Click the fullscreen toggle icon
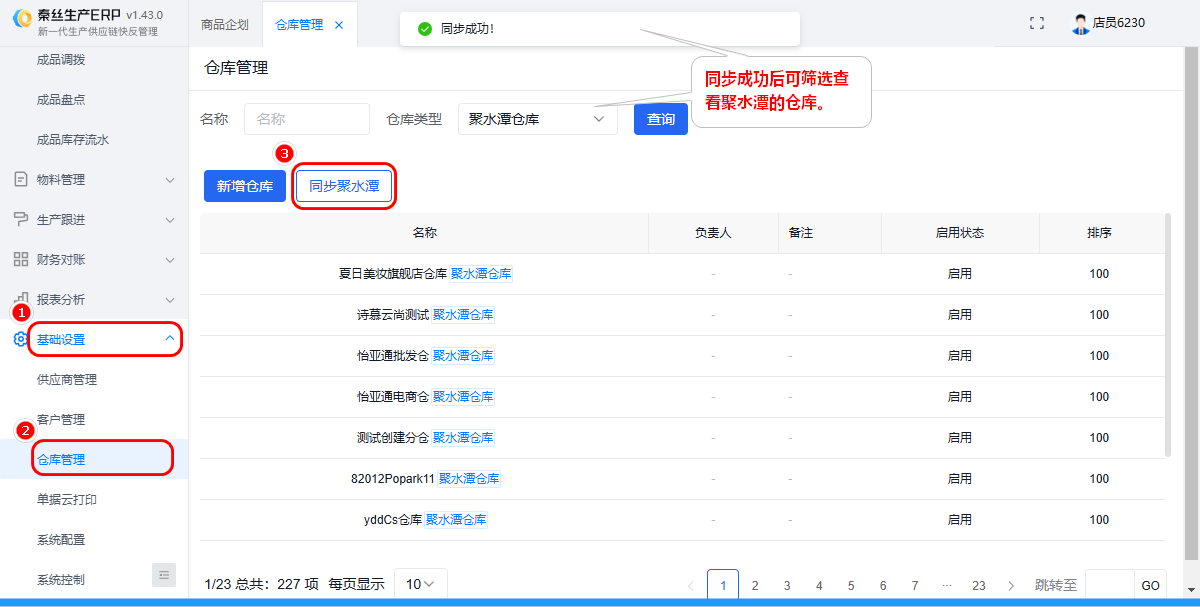Image resolution: width=1200 pixels, height=607 pixels. [x=1037, y=23]
